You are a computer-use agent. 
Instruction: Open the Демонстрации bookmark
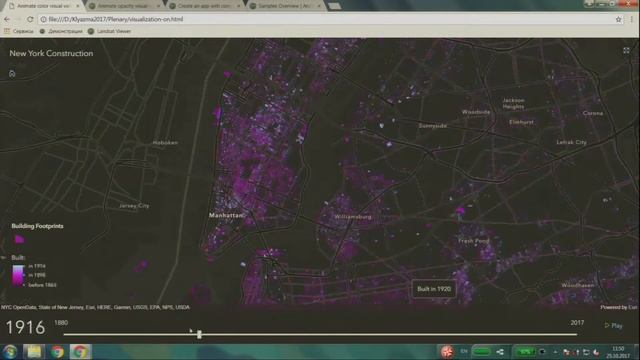[61, 31]
